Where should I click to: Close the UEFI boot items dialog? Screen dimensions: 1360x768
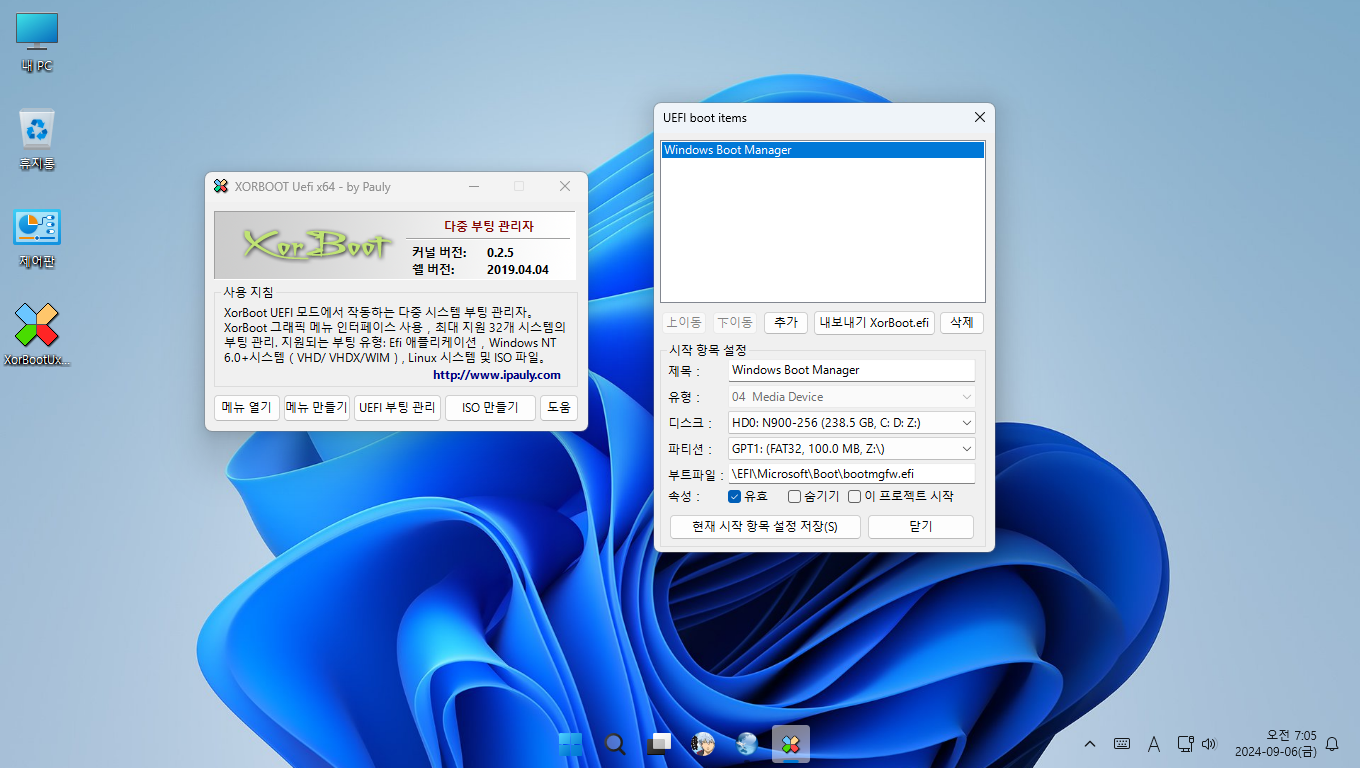coord(980,118)
